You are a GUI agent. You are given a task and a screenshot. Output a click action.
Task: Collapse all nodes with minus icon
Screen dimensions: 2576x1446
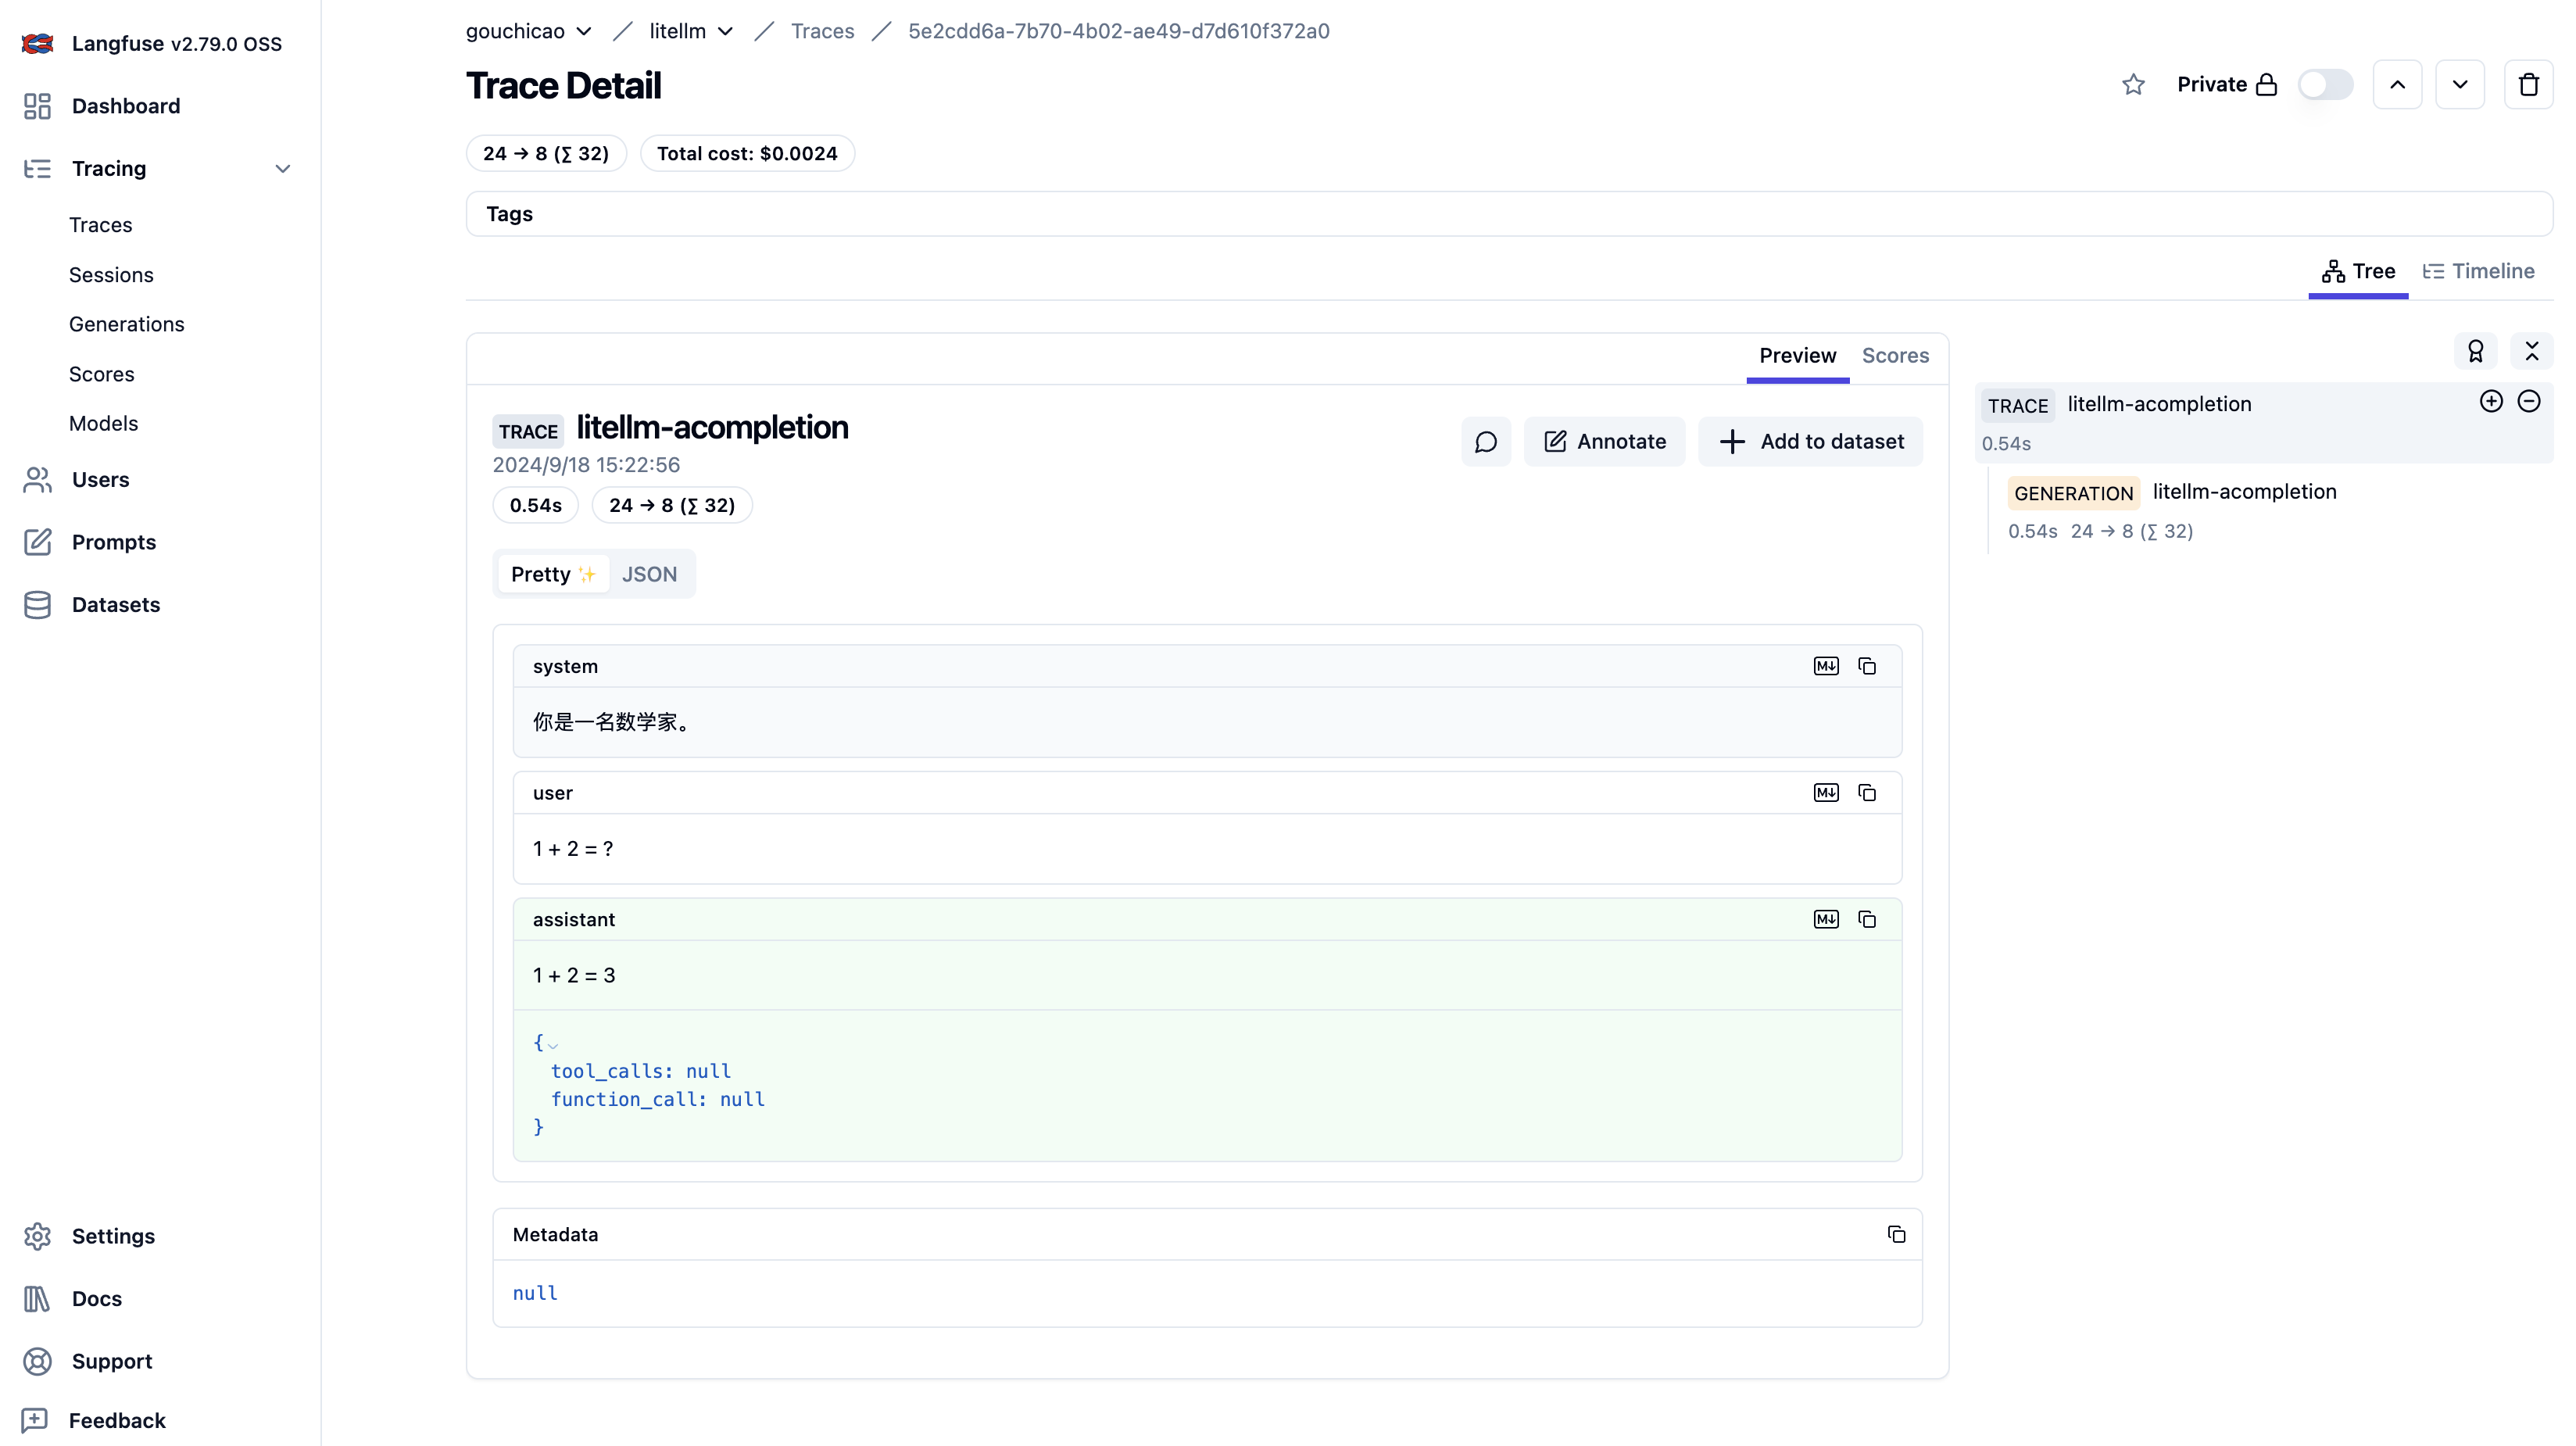(x=2528, y=402)
